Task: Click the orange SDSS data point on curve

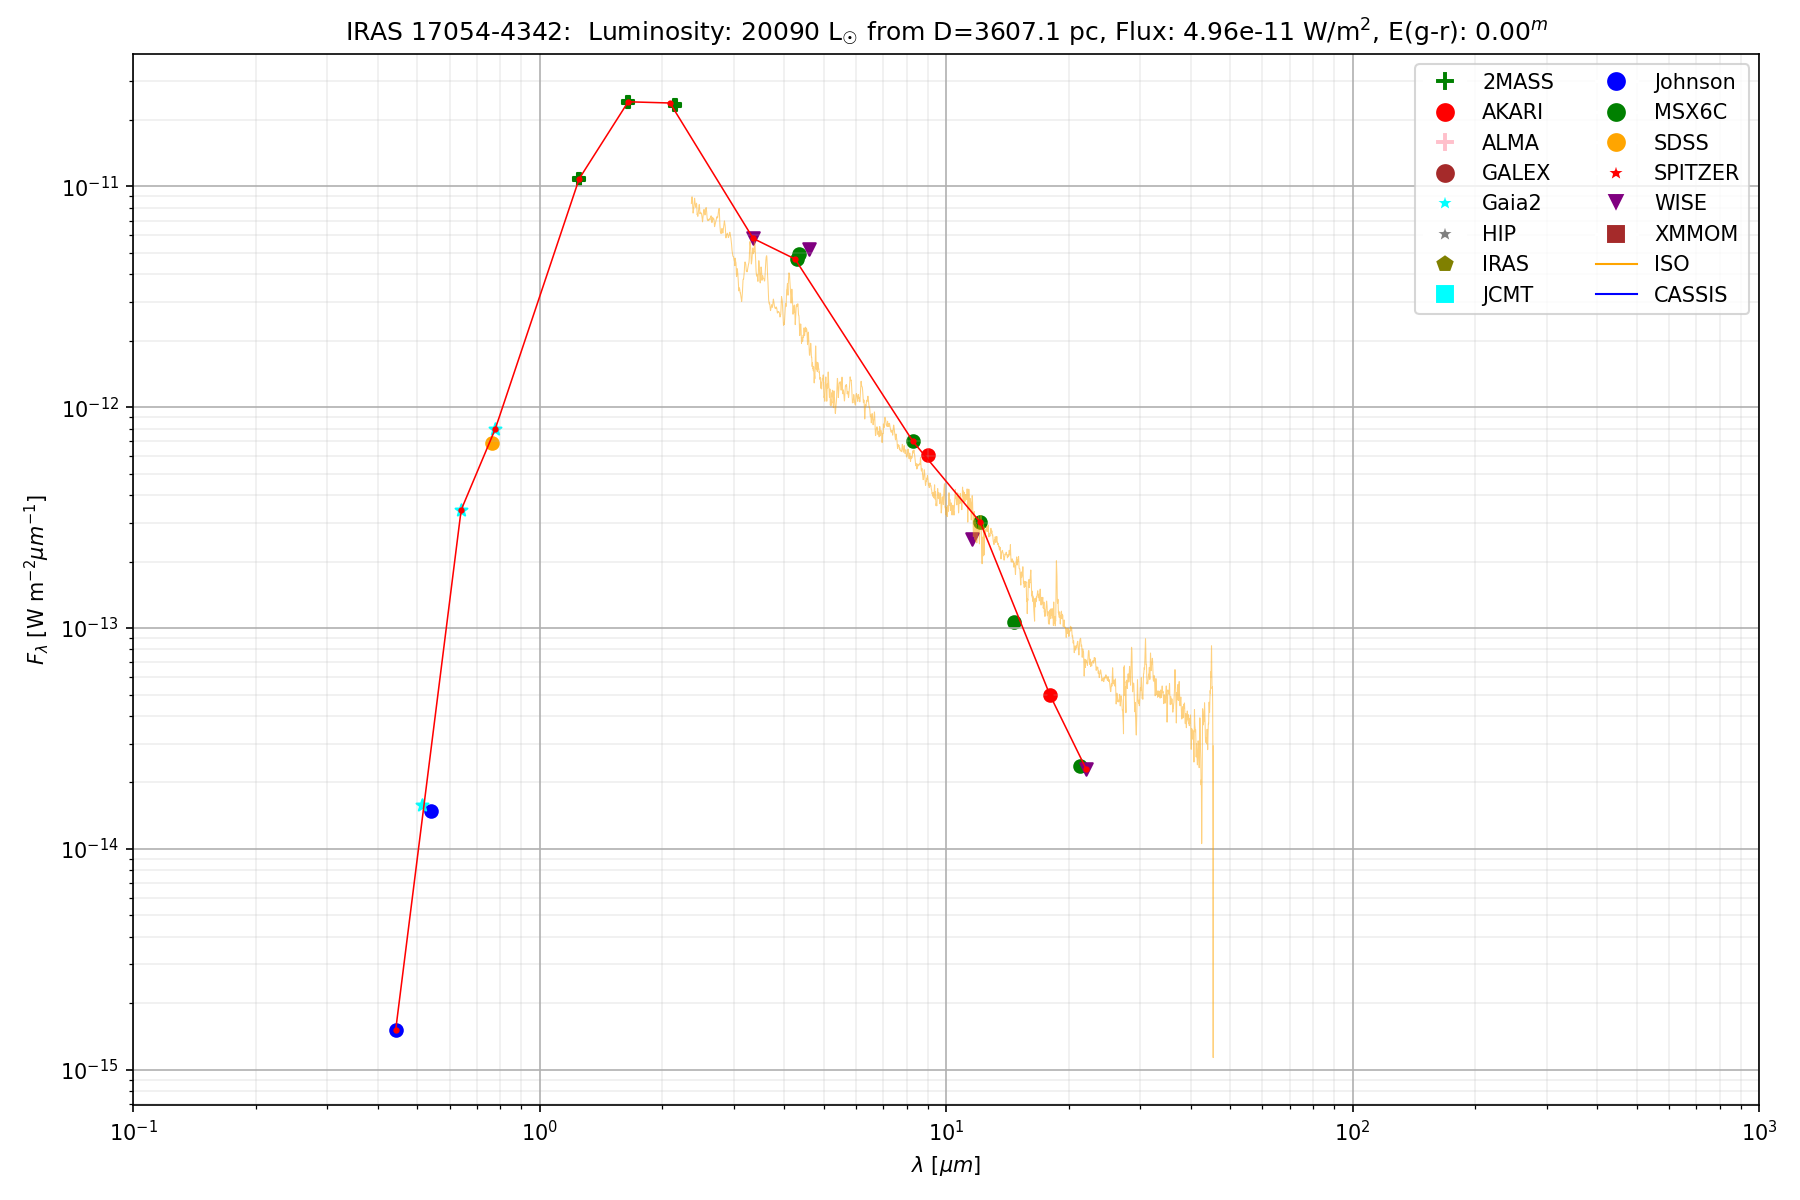Action: click(x=492, y=443)
